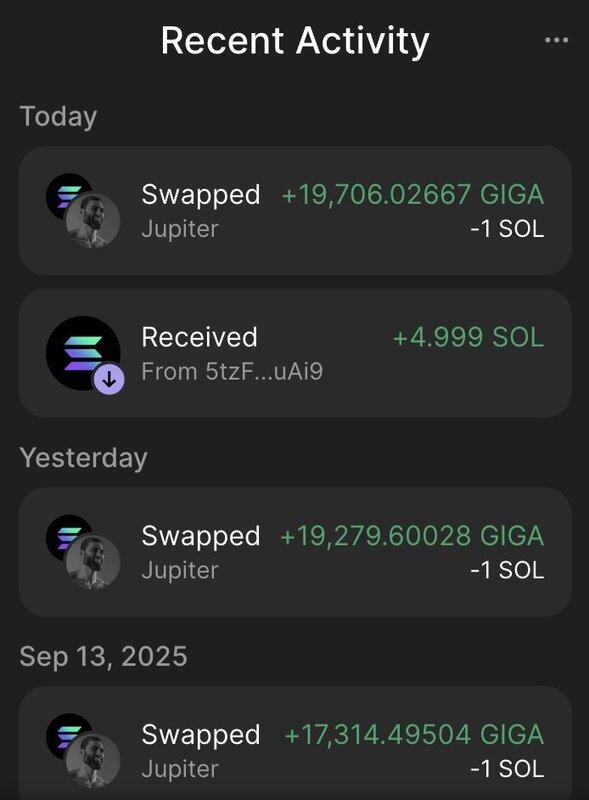Open the +17,314.49504 GIGA swap details
The width and height of the screenshot is (589, 800).
(295, 743)
